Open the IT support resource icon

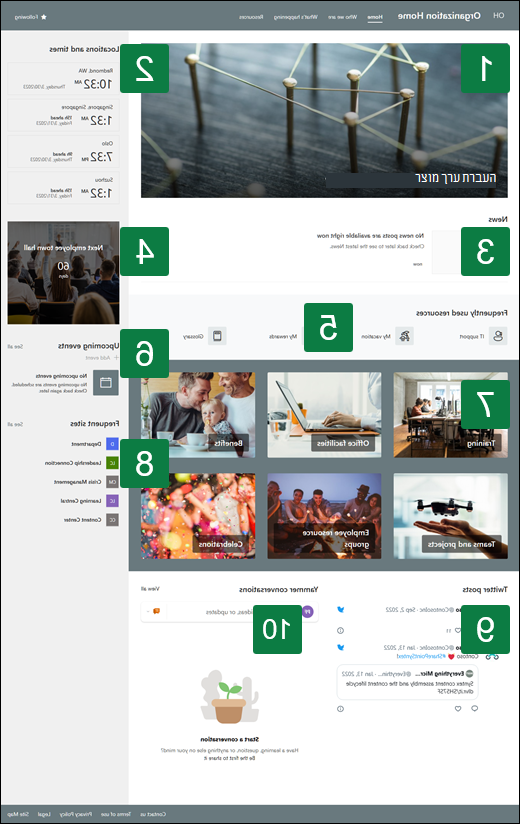pos(498,336)
